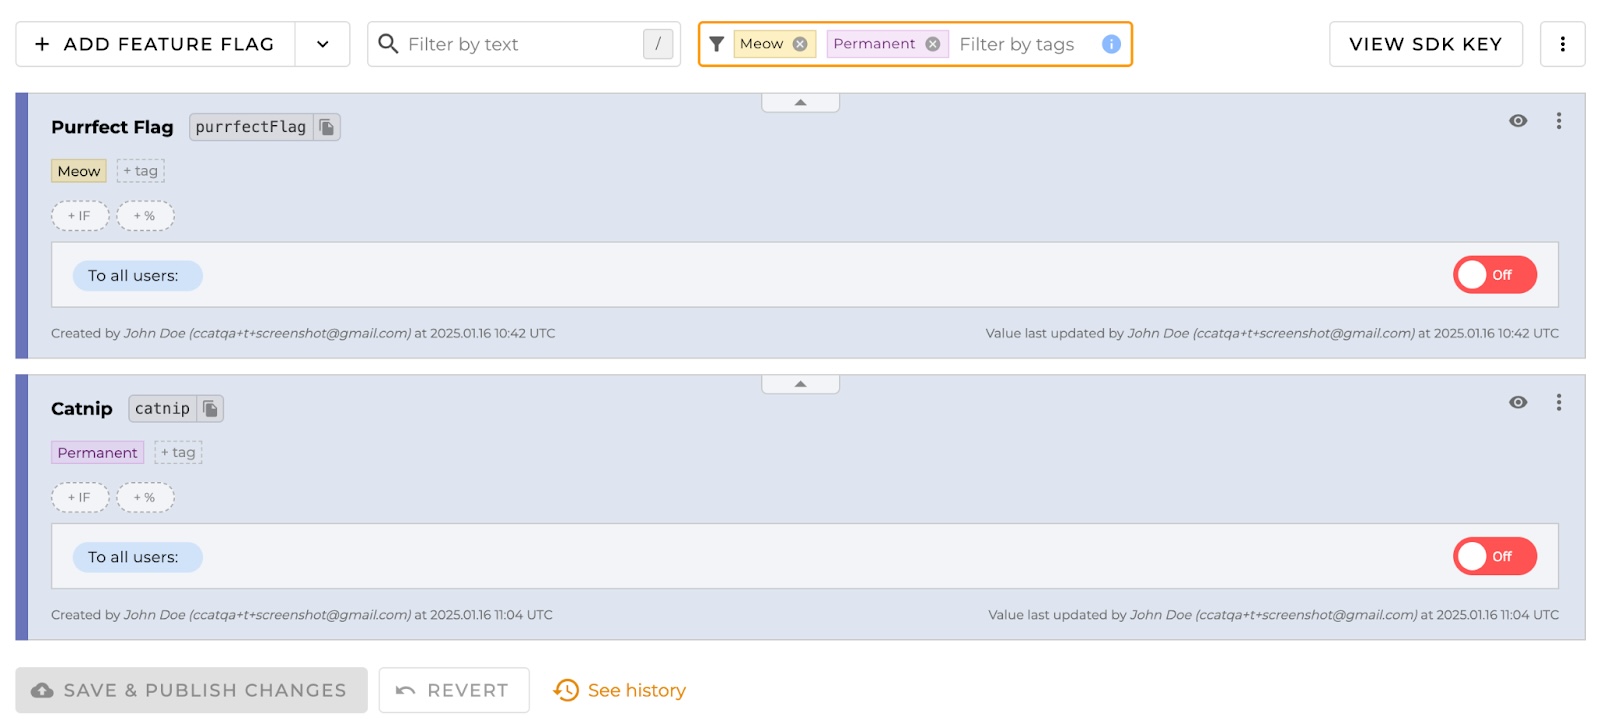This screenshot has width=1600, height=725.
Task: Collapse the Purrfect Flag card
Action: click(800, 103)
